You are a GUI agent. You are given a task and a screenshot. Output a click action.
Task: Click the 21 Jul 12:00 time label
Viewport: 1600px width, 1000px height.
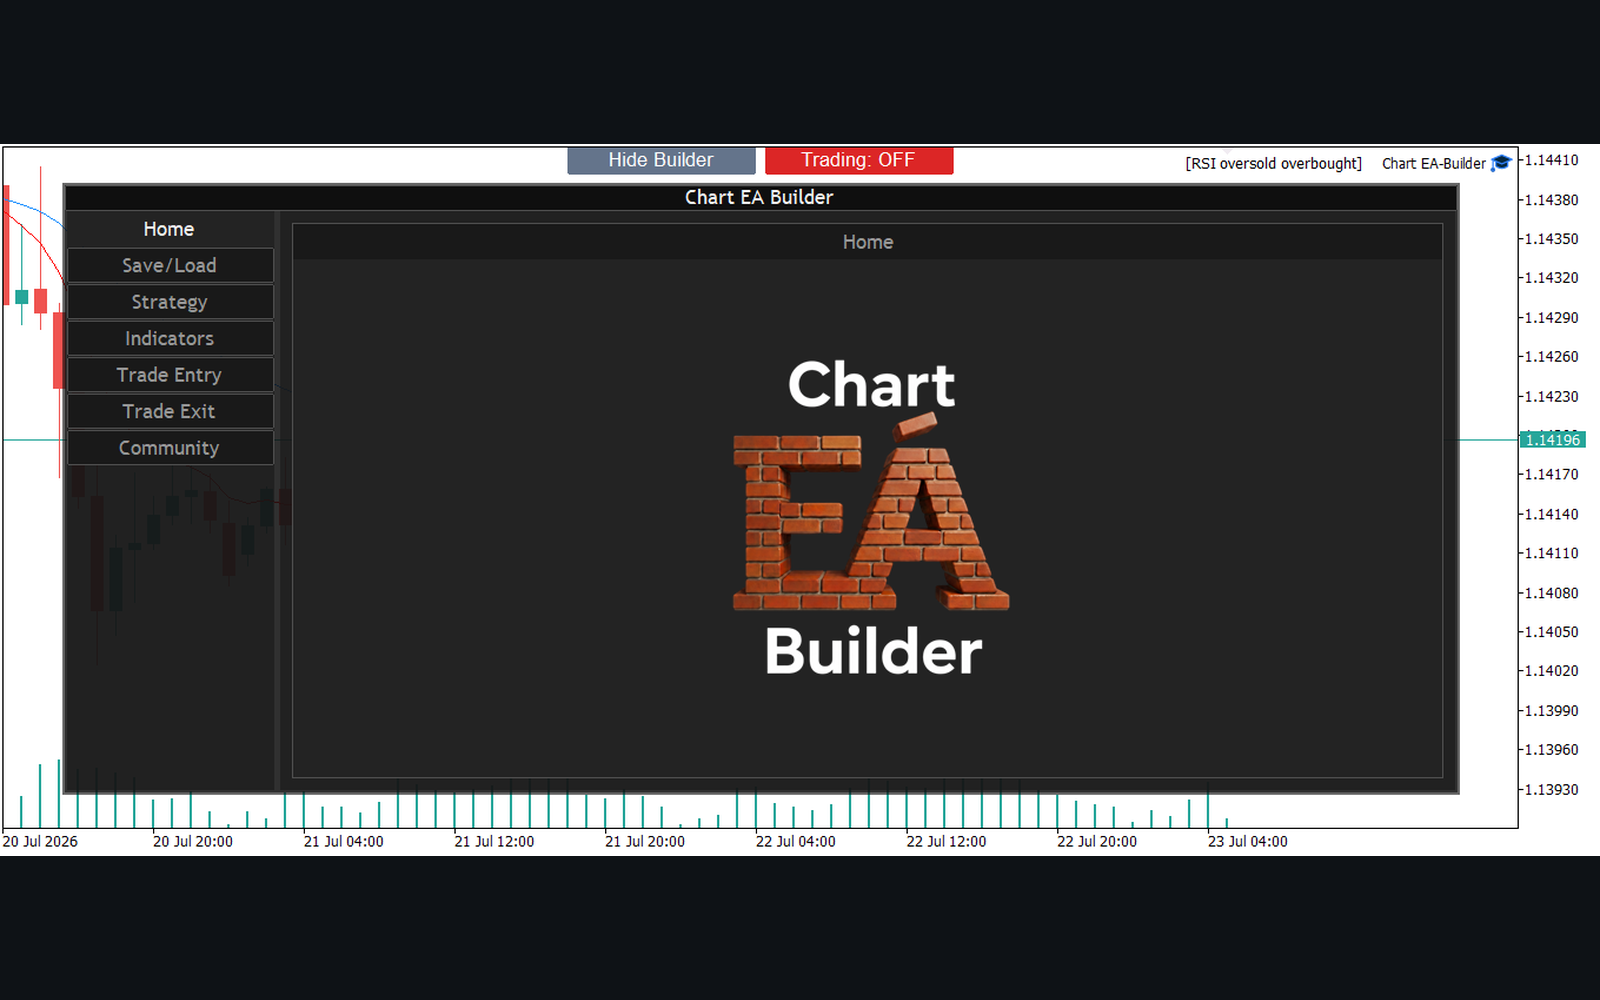tap(494, 842)
